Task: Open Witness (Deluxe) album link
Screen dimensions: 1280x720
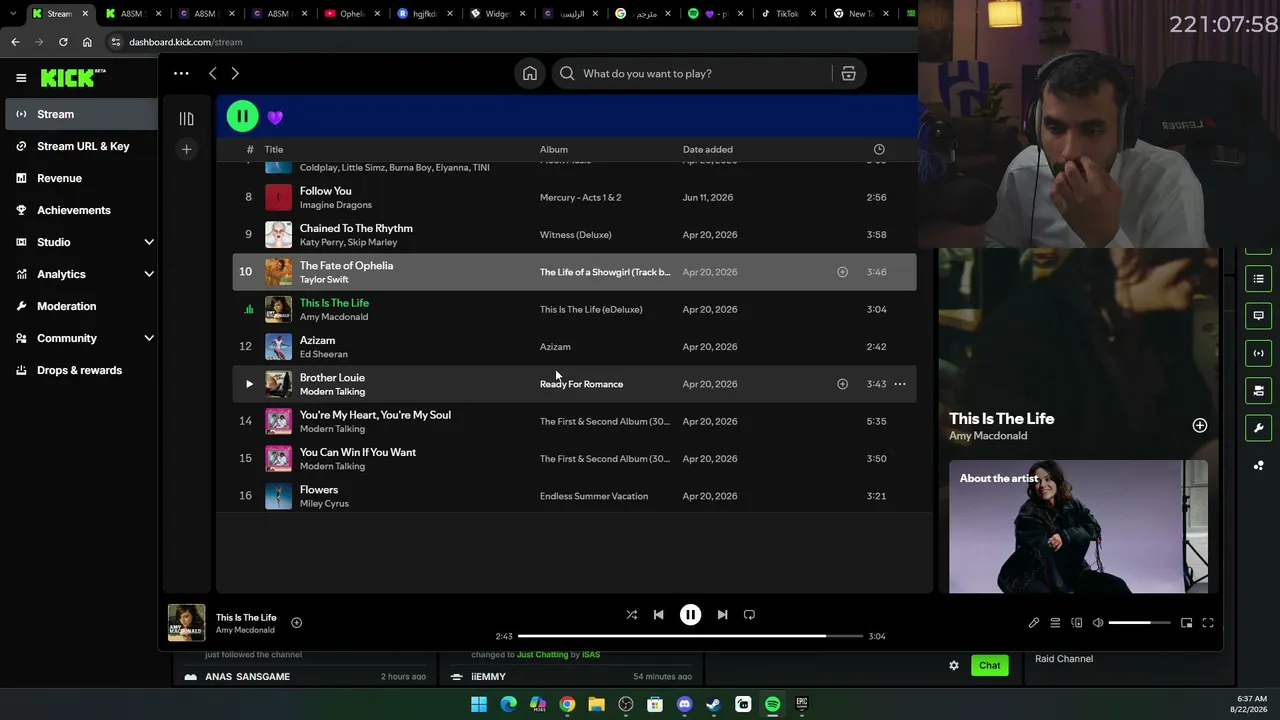Action: click(576, 235)
